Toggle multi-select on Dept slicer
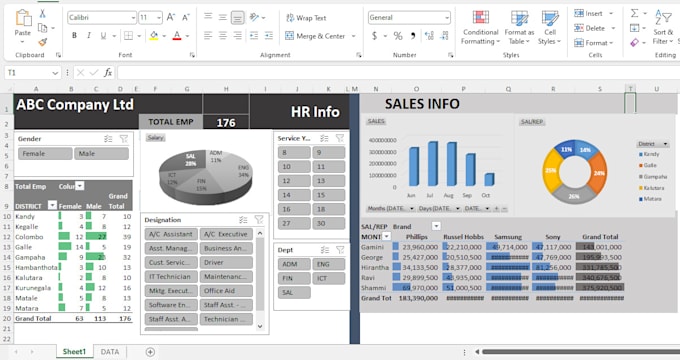Viewport: 680px width, 360px height. coord(324,250)
